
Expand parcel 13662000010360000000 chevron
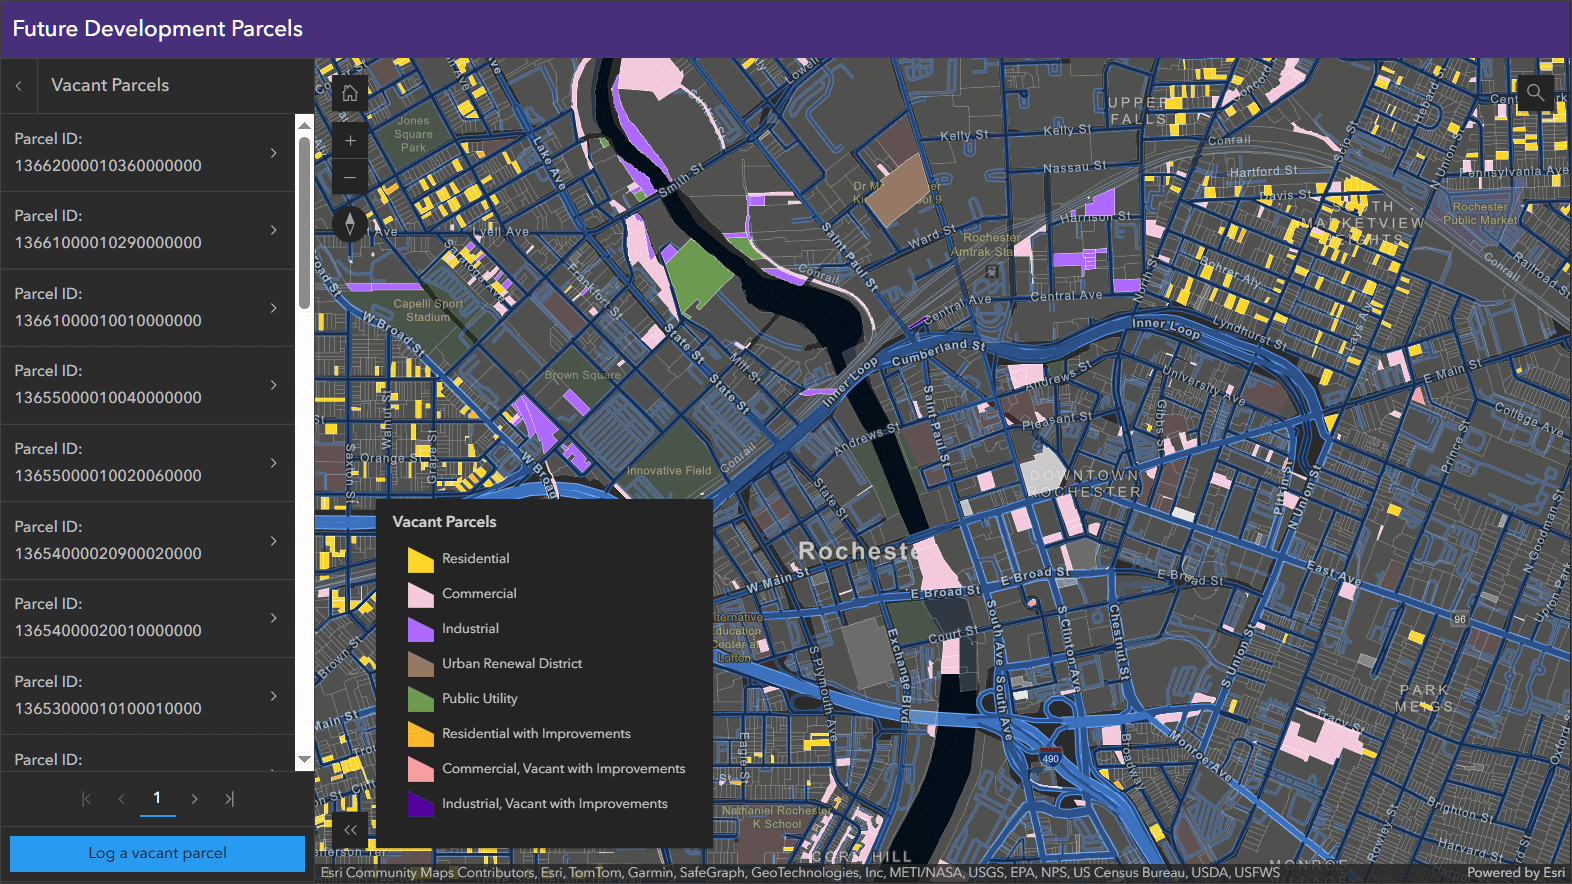point(273,153)
